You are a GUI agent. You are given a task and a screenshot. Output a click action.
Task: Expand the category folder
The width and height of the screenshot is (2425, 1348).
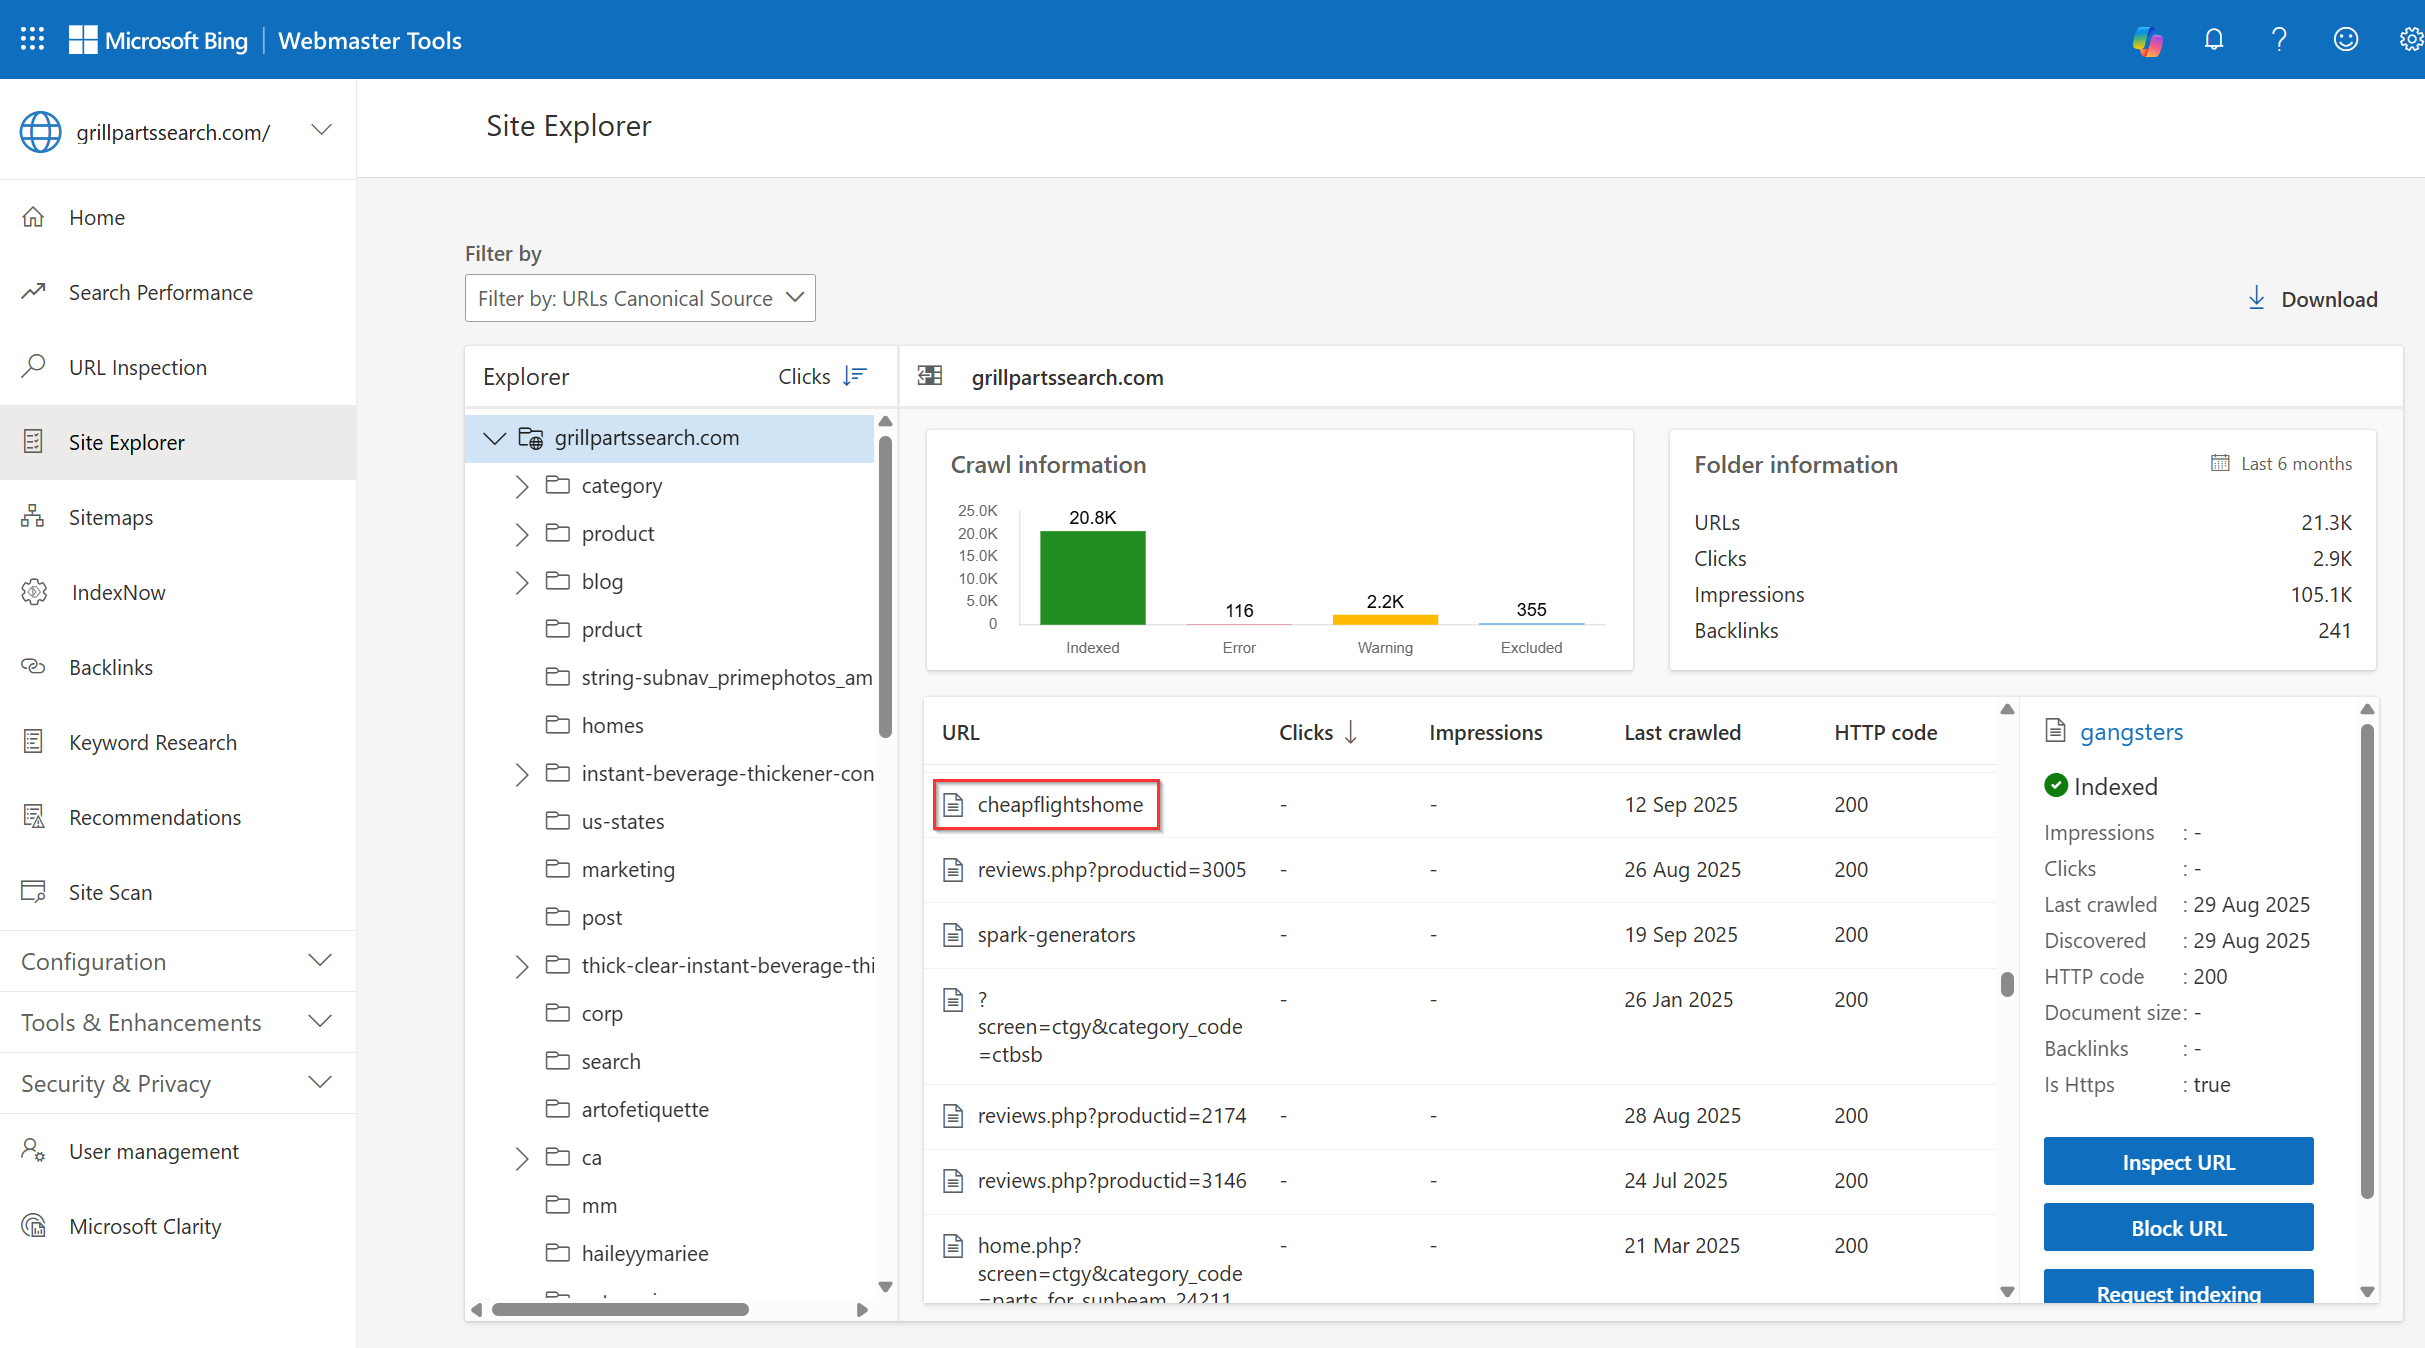[521, 486]
